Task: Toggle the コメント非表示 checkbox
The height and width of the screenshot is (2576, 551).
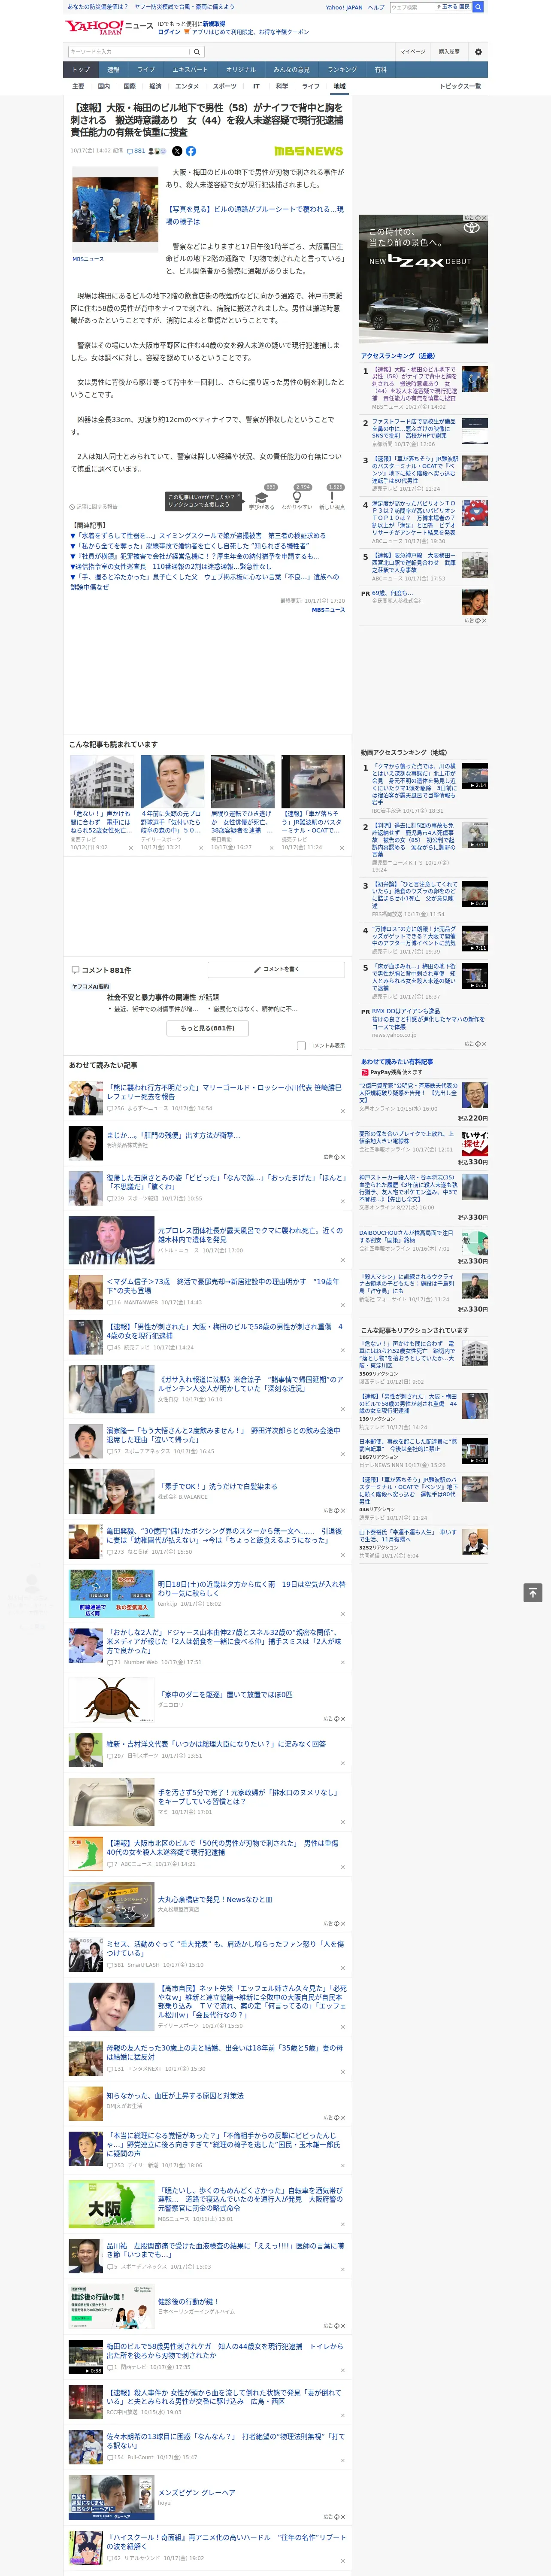Action: coord(301,1045)
